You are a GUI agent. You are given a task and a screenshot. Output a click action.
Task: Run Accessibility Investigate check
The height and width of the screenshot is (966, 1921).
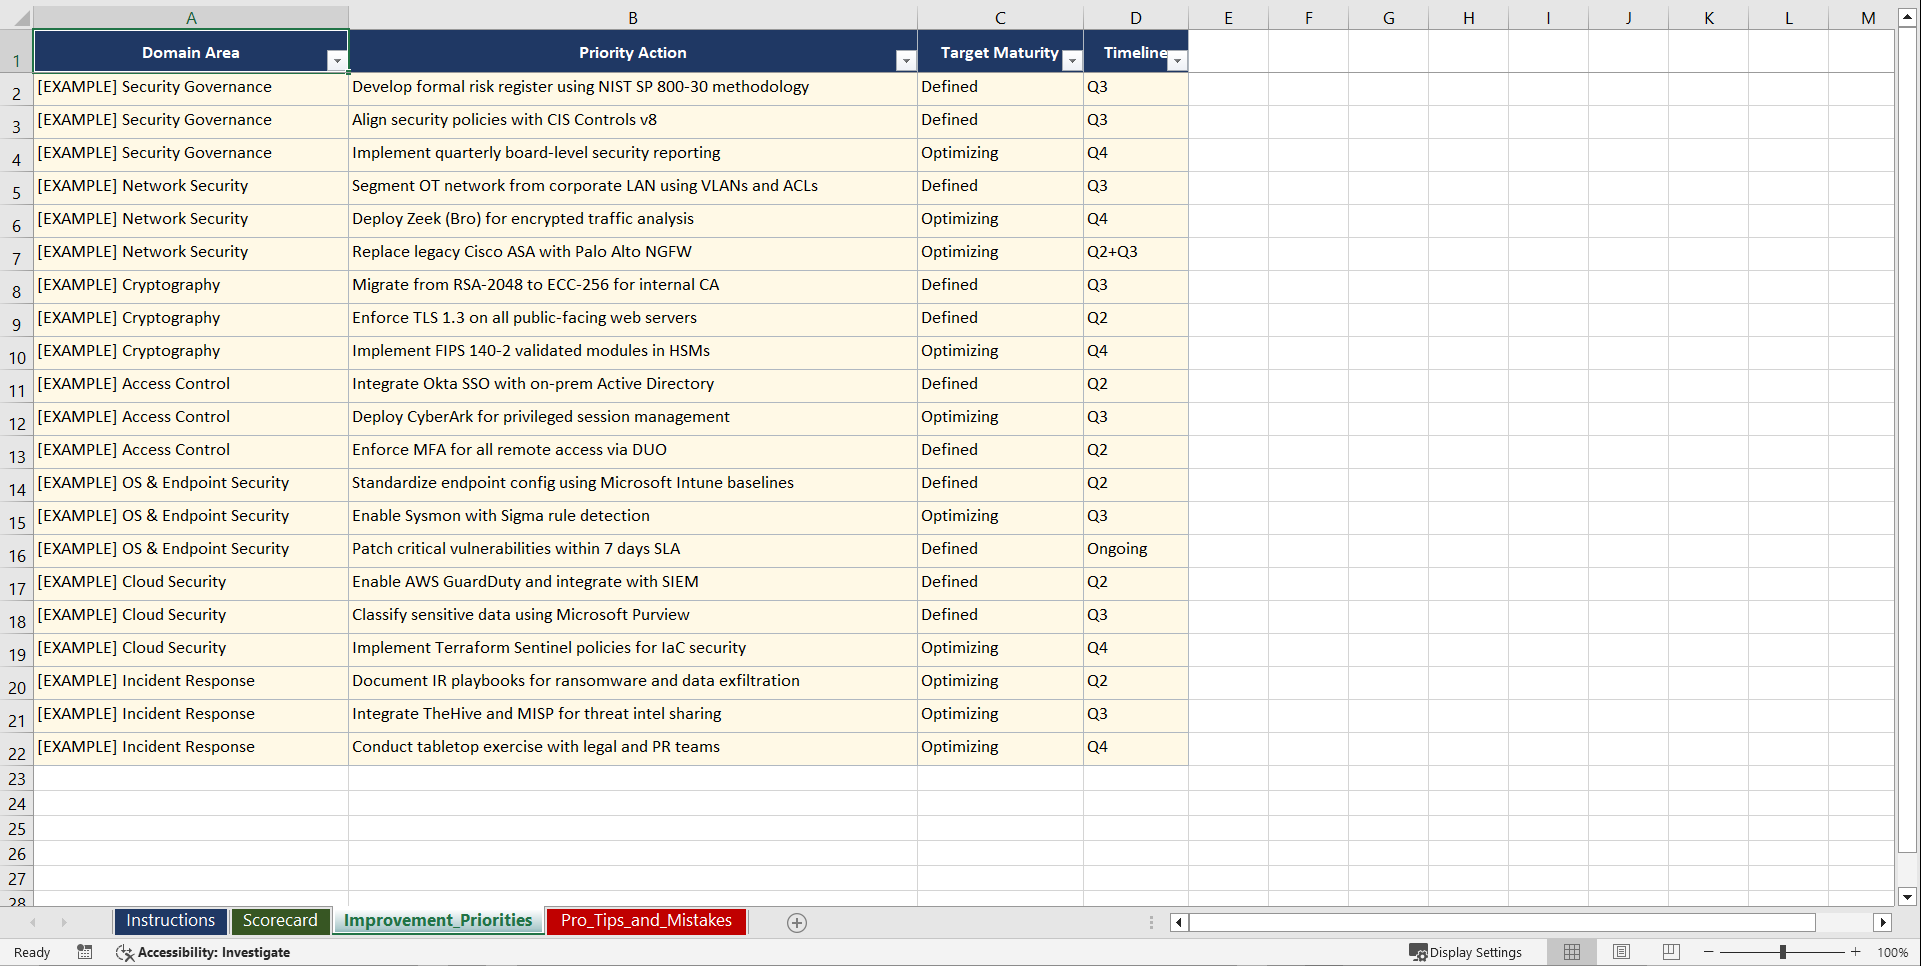(x=204, y=952)
